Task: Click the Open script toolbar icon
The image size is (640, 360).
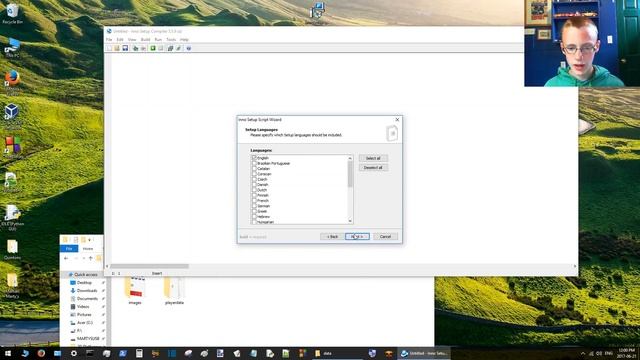Action: (x=117, y=48)
